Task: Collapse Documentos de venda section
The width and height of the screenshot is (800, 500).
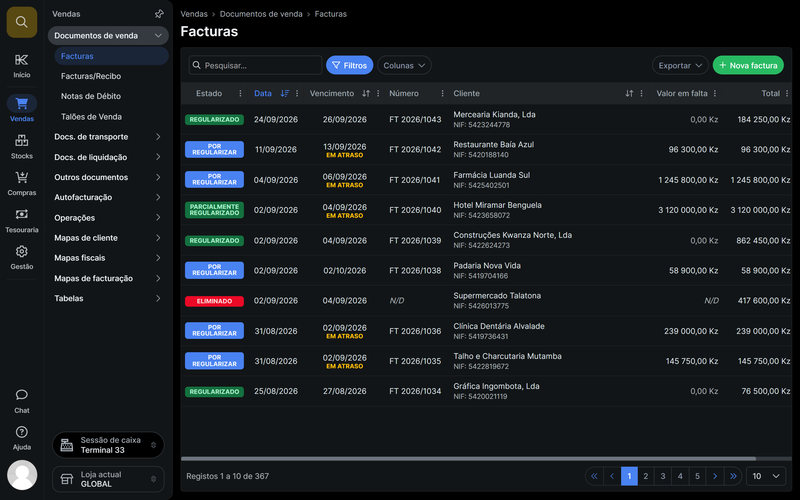Action: [x=108, y=36]
